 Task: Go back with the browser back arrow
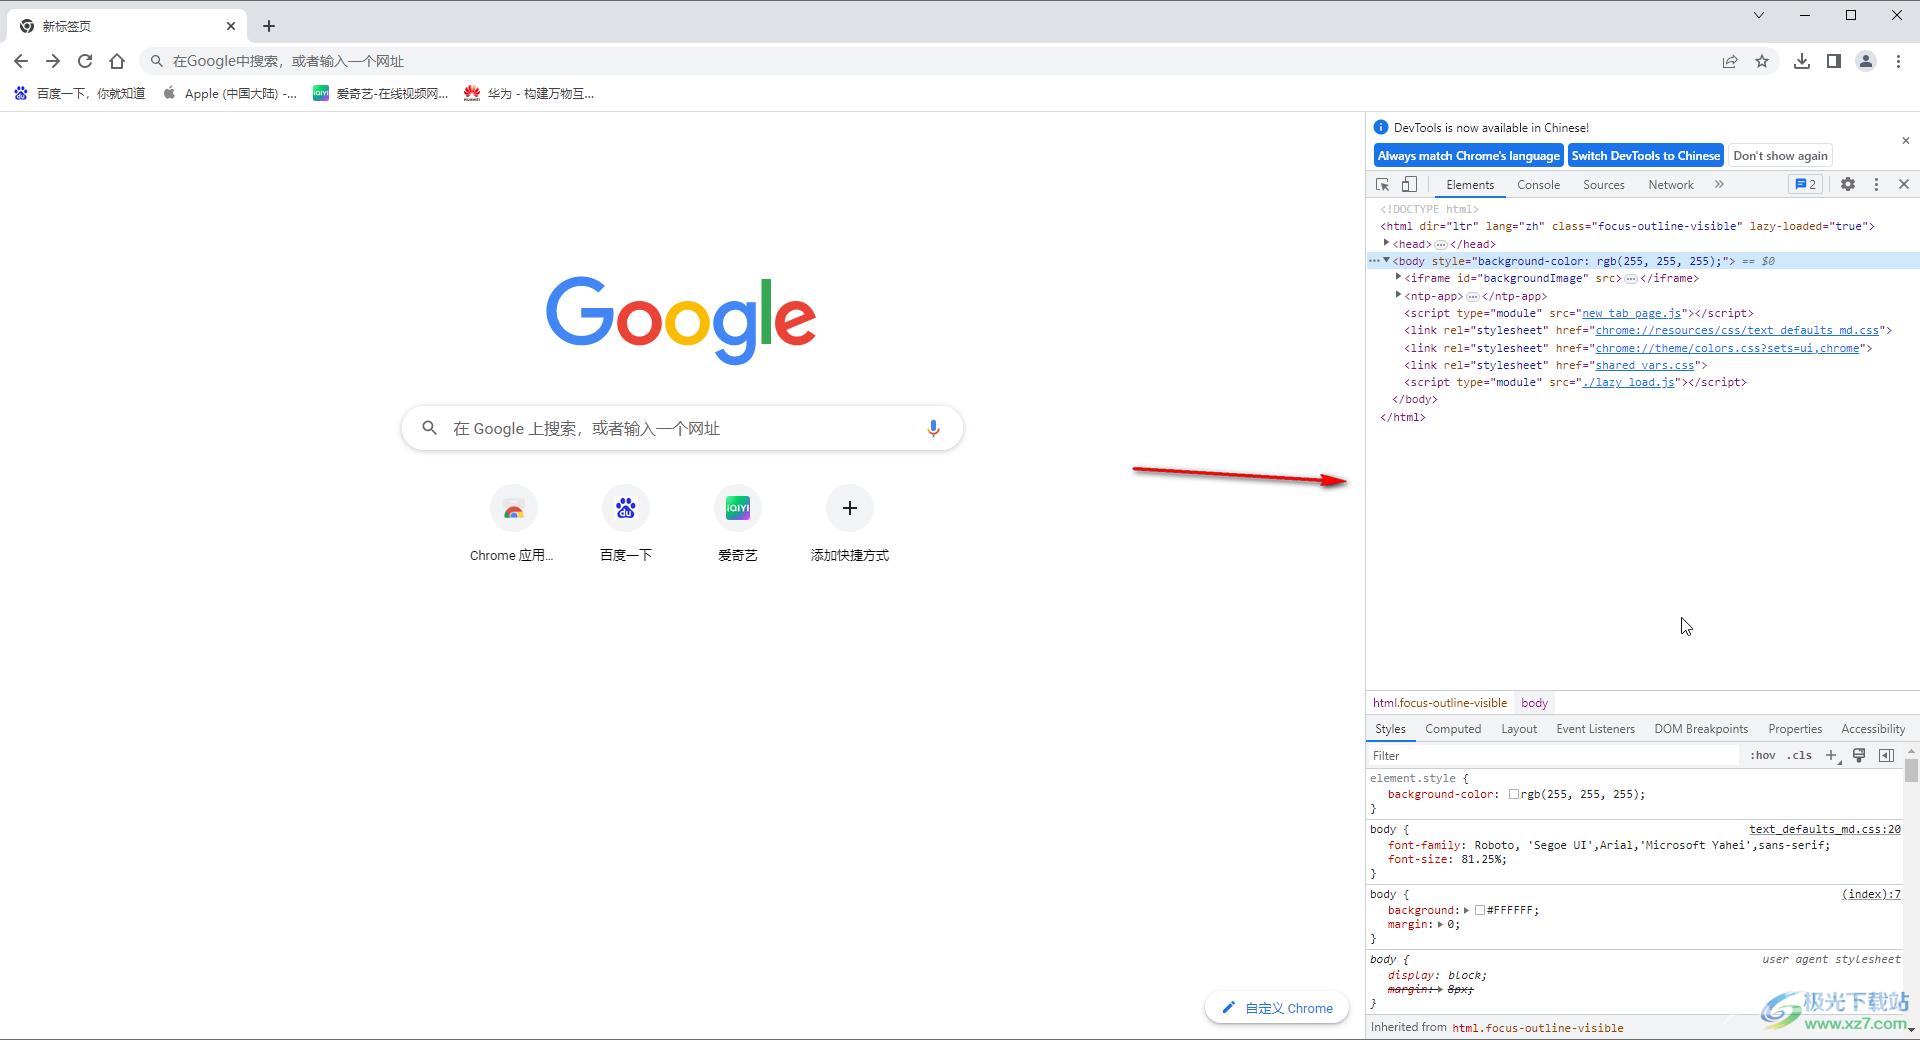click(x=21, y=61)
